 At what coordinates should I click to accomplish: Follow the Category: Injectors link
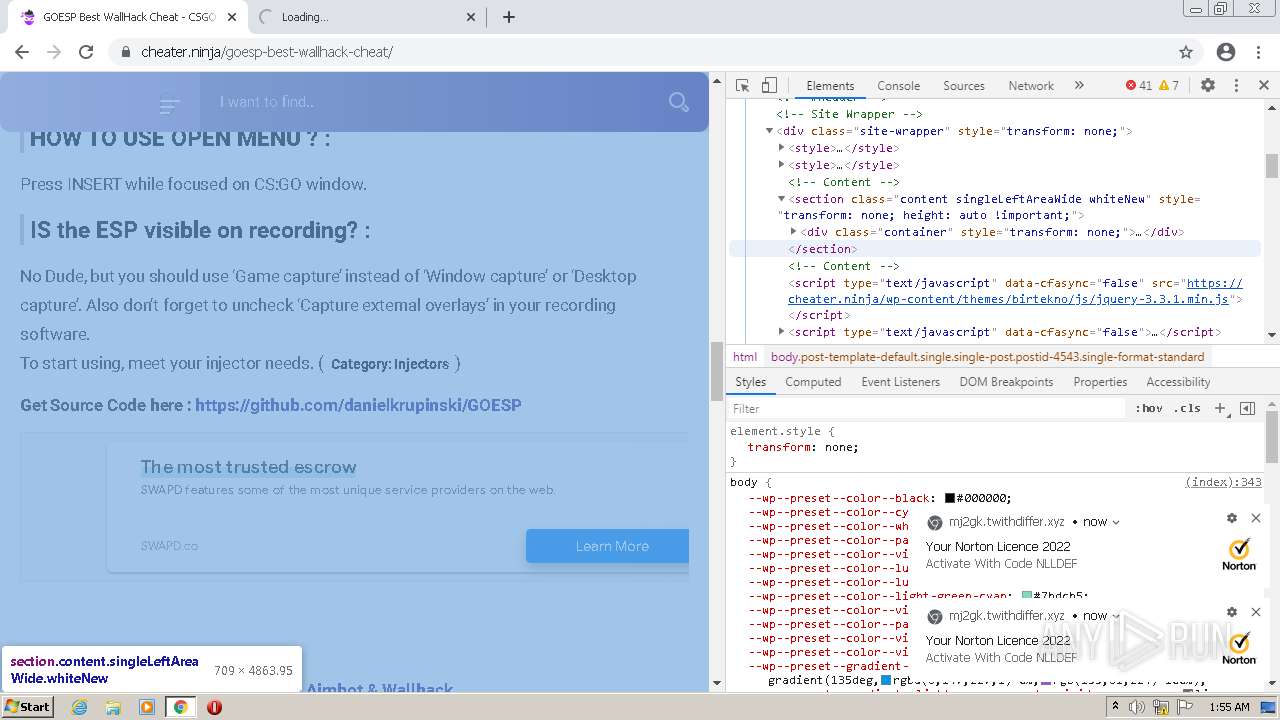pos(390,364)
